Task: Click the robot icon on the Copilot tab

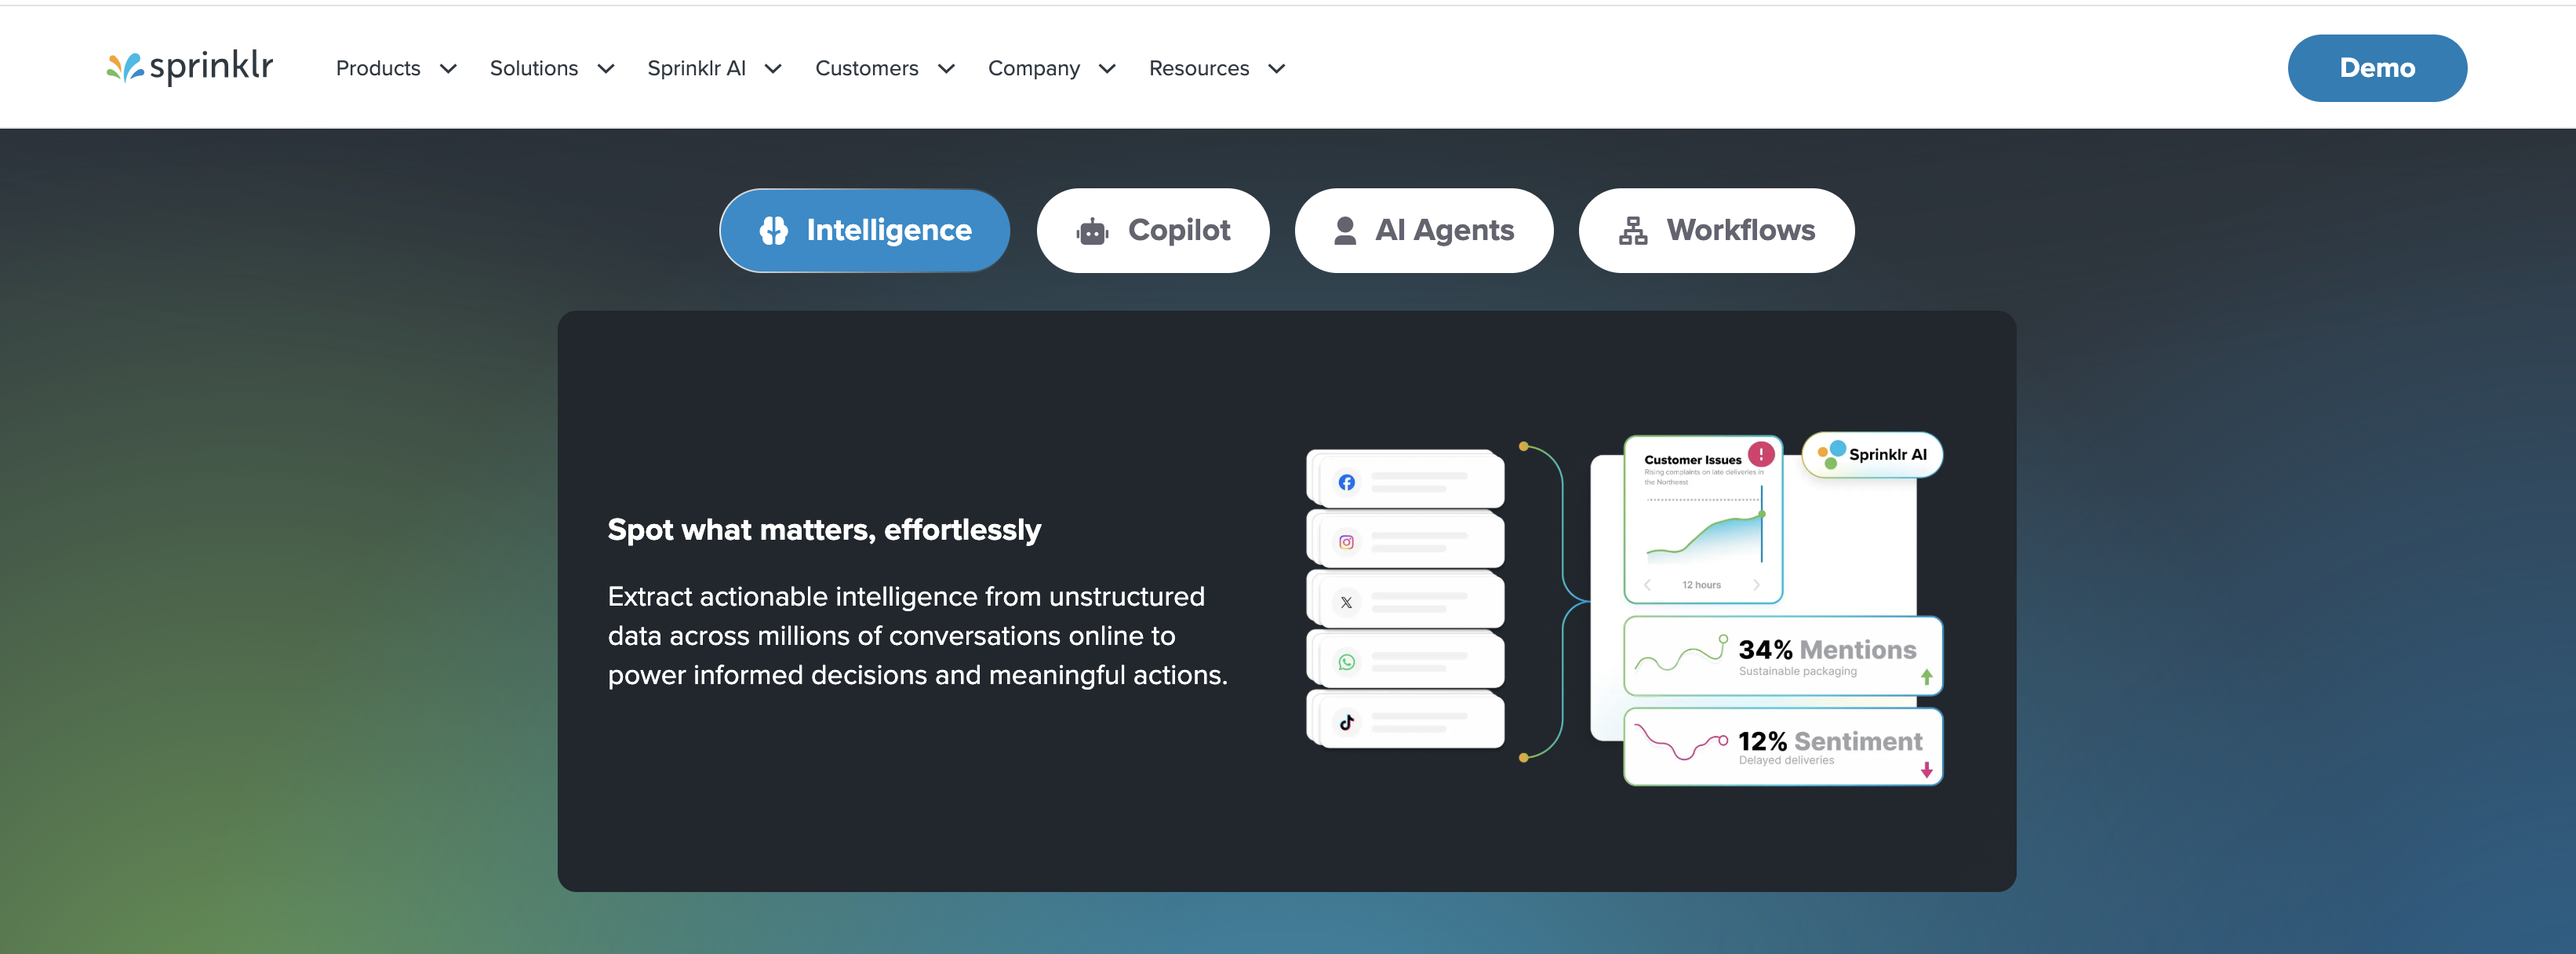Action: click(x=1092, y=232)
